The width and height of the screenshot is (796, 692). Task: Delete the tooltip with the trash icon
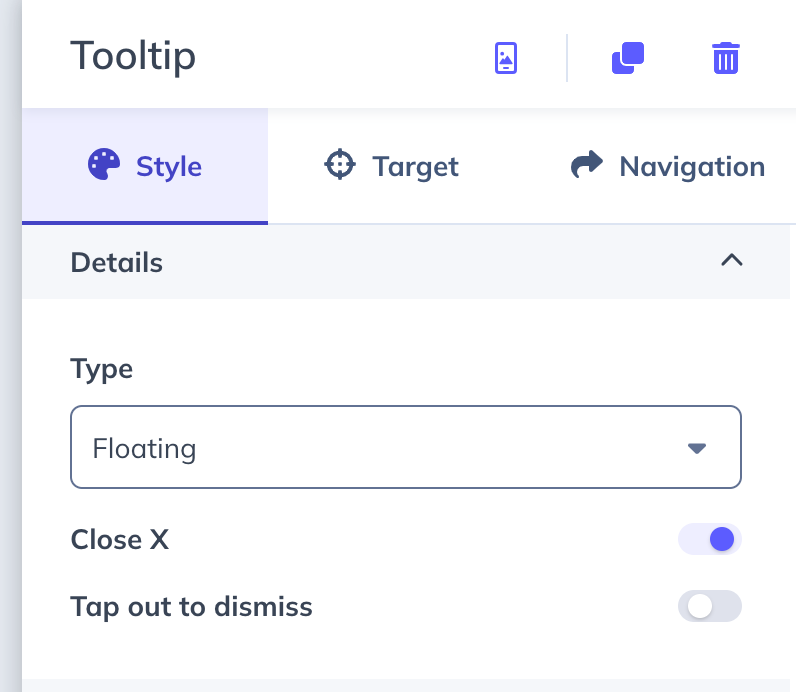pos(725,58)
